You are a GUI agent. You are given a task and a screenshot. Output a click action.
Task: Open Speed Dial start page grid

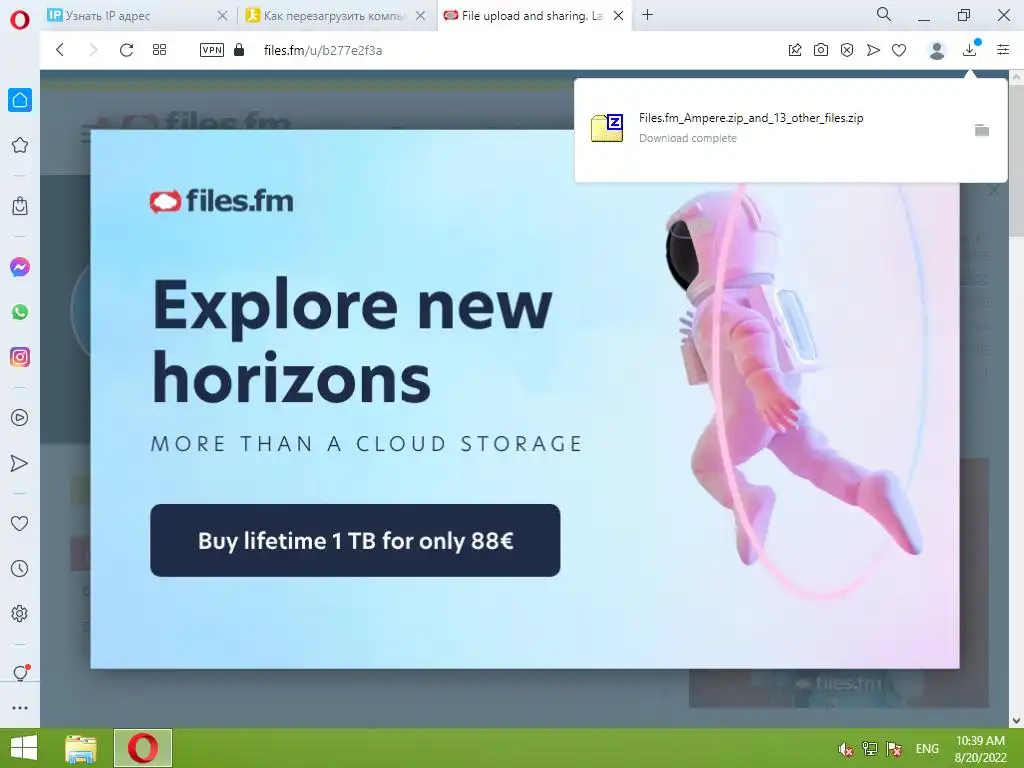(159, 50)
